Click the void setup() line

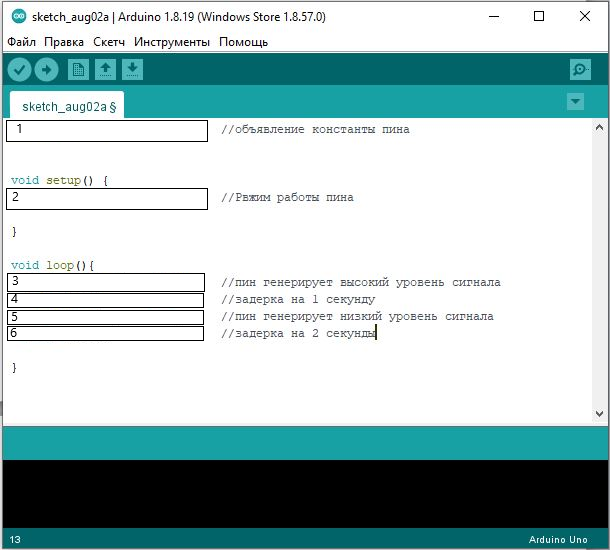tap(60, 180)
